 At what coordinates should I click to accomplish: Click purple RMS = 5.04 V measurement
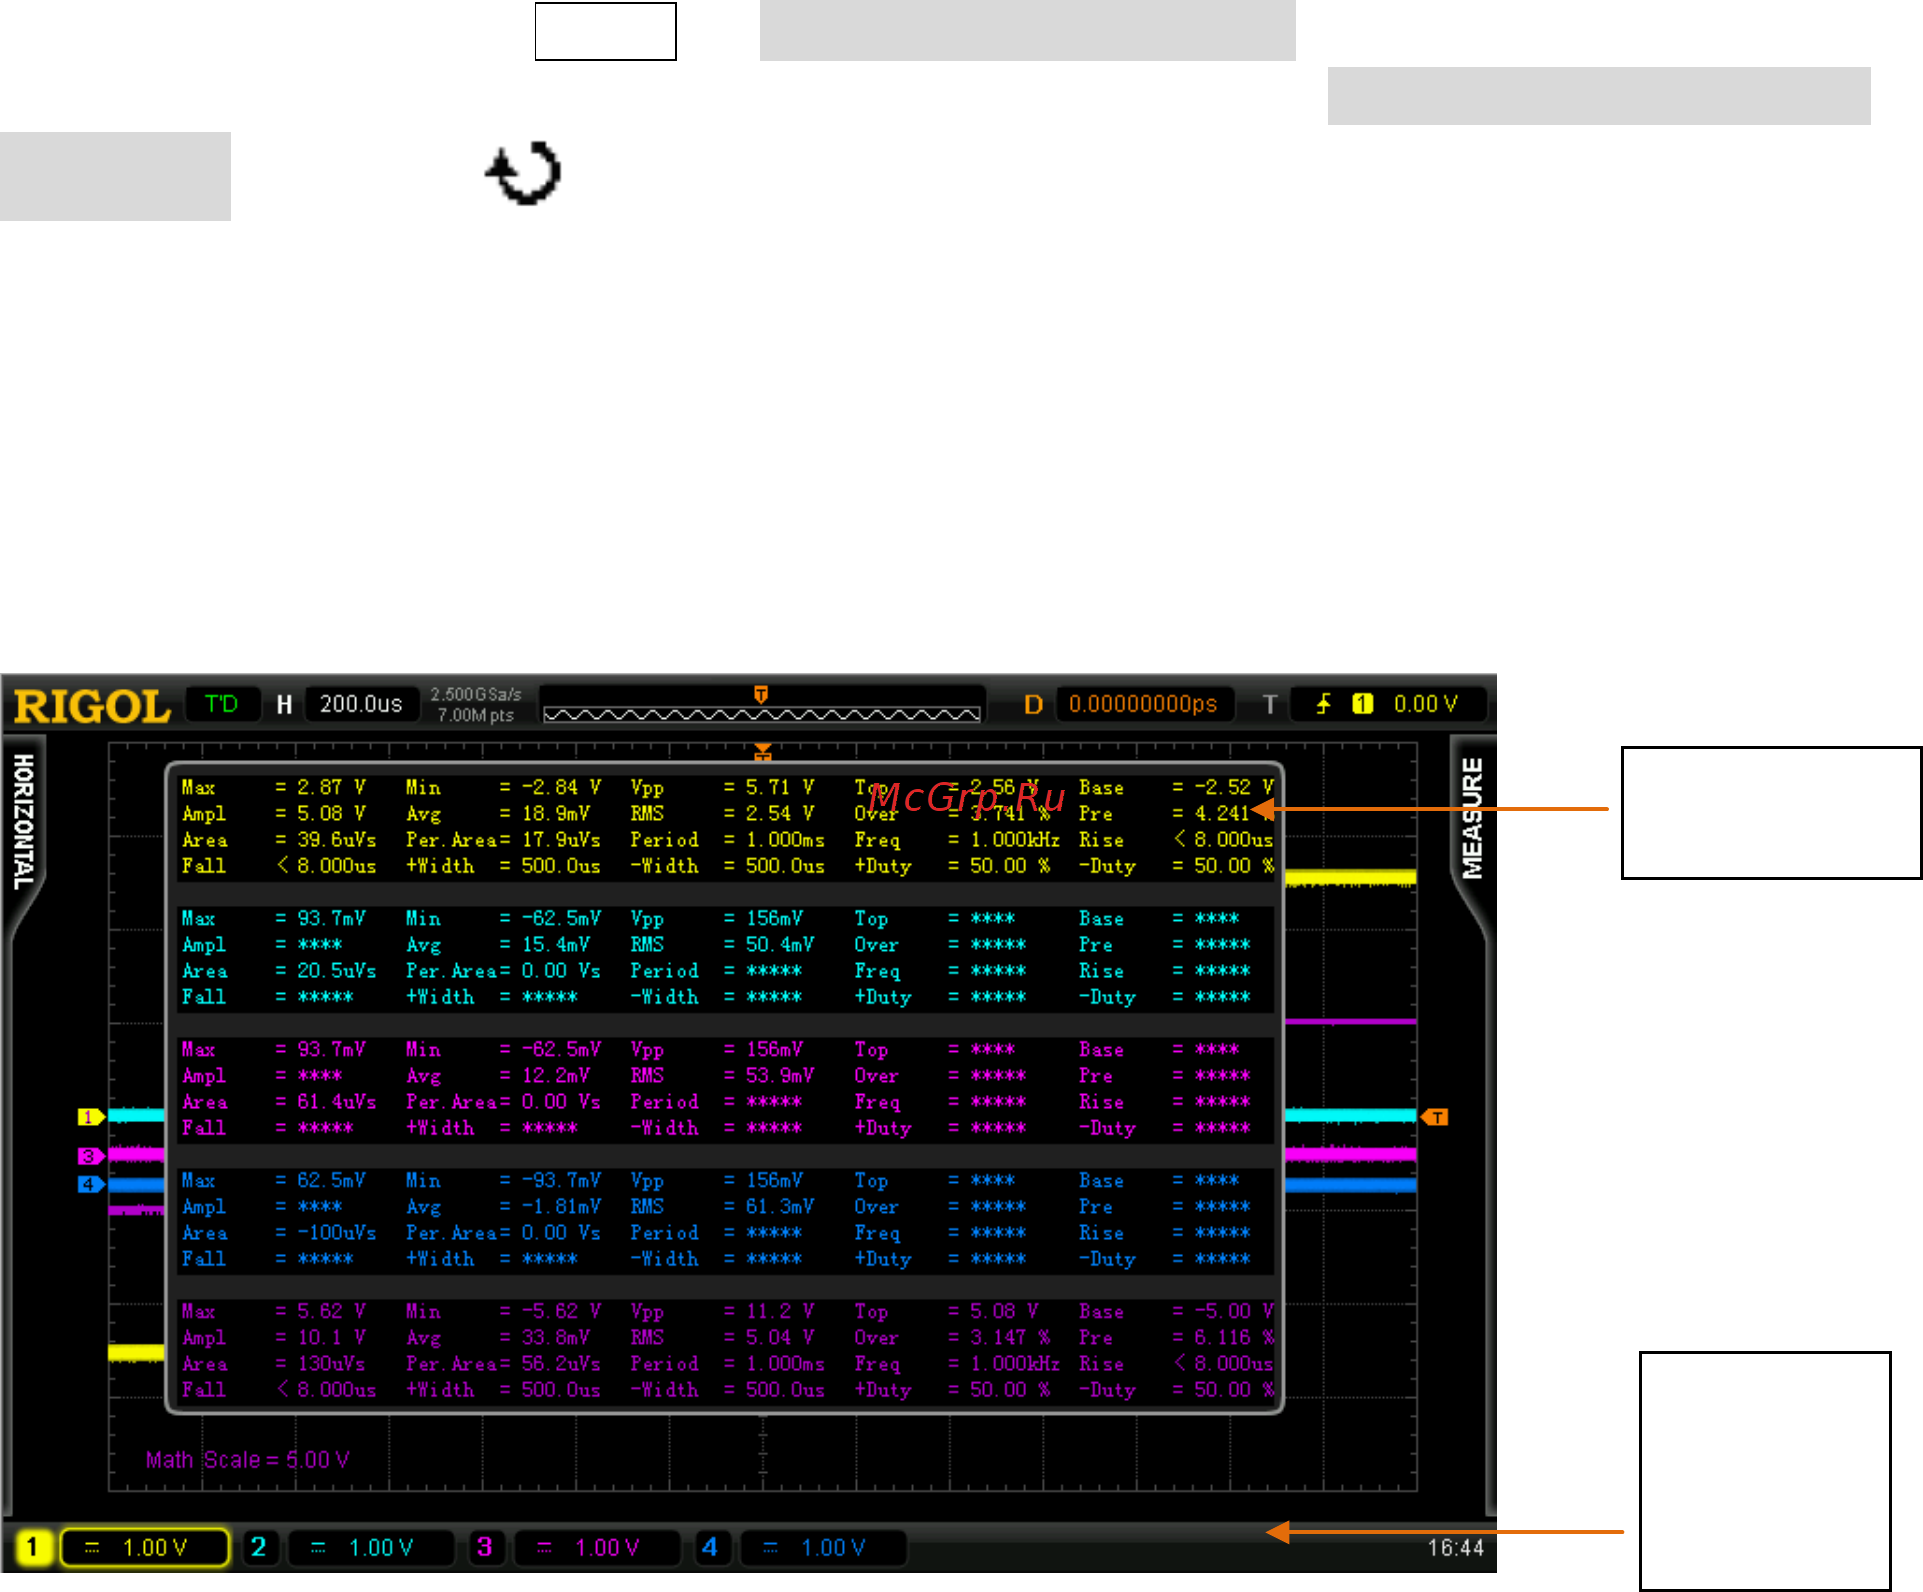click(x=722, y=1338)
